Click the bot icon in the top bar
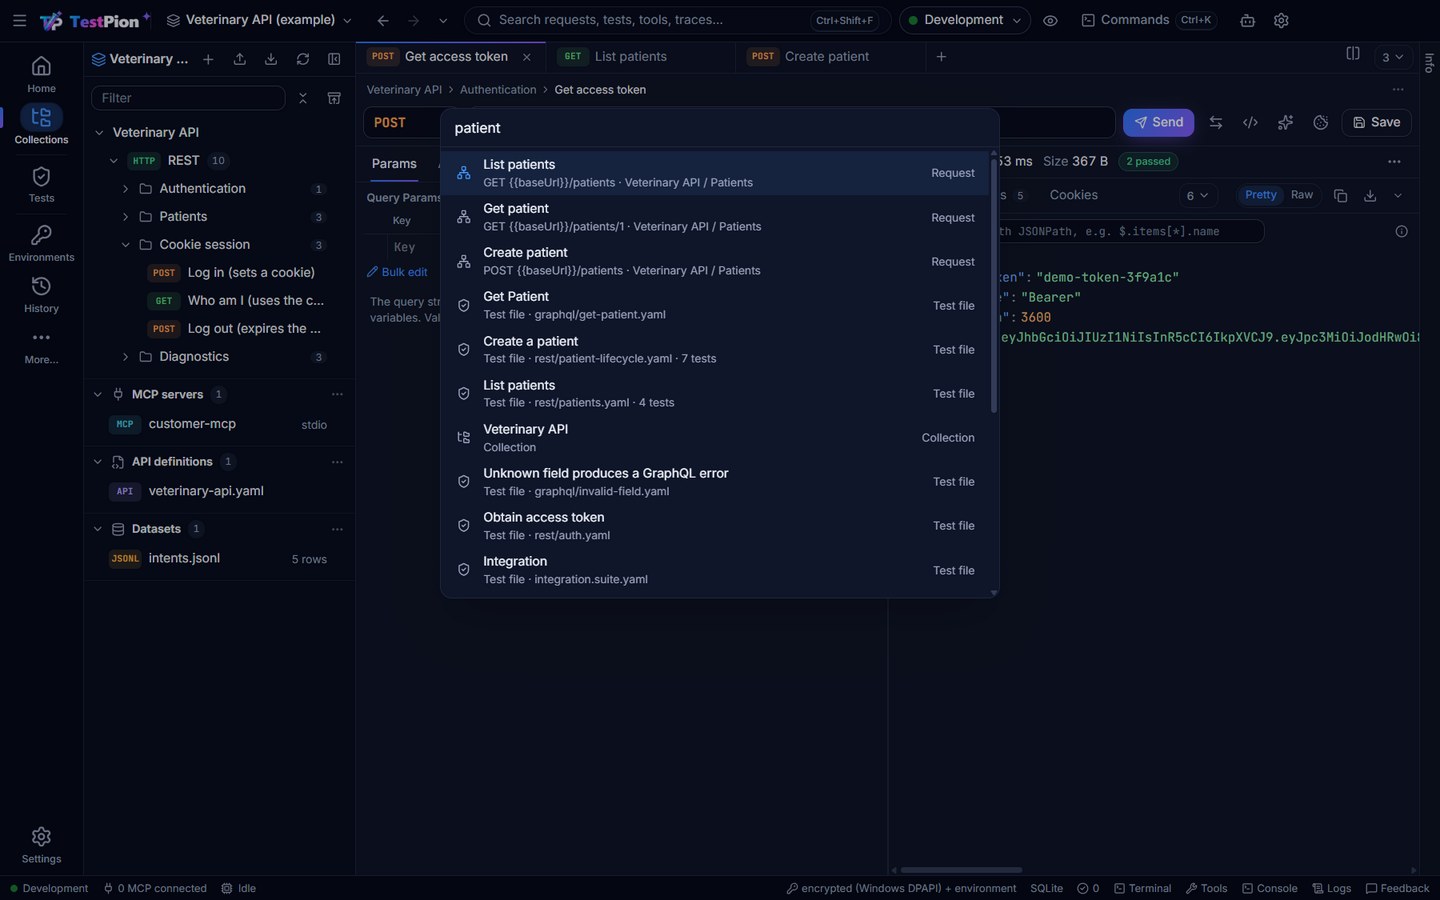 pyautogui.click(x=1247, y=20)
